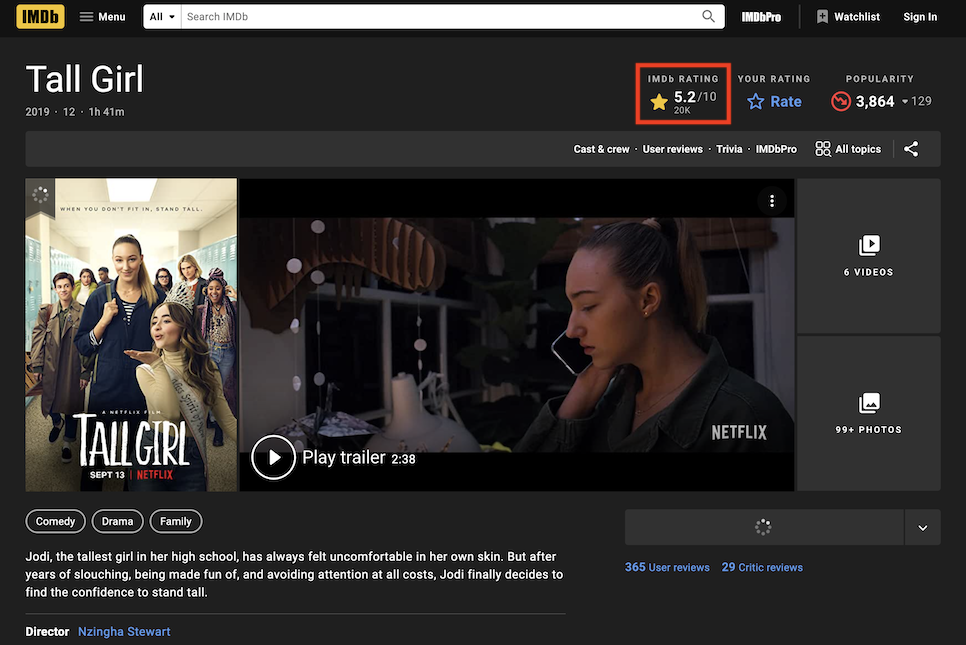Image resolution: width=966 pixels, height=645 pixels.
Task: Click the share icon
Action: pyautogui.click(x=911, y=149)
